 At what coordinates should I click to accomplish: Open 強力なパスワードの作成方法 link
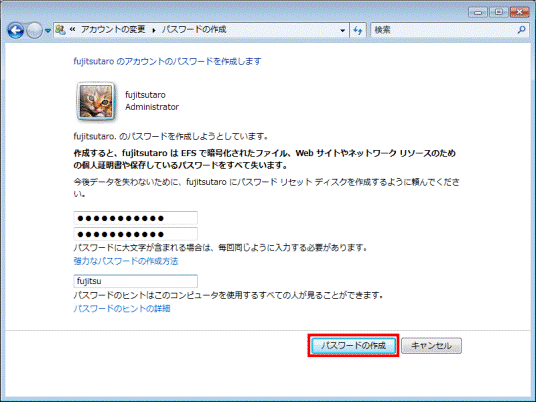click(126, 262)
